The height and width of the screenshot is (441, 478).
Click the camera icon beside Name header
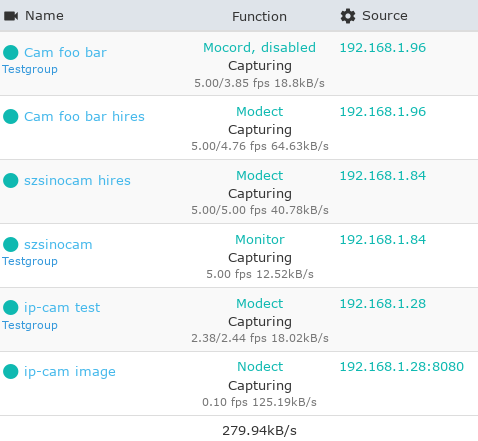point(11,16)
